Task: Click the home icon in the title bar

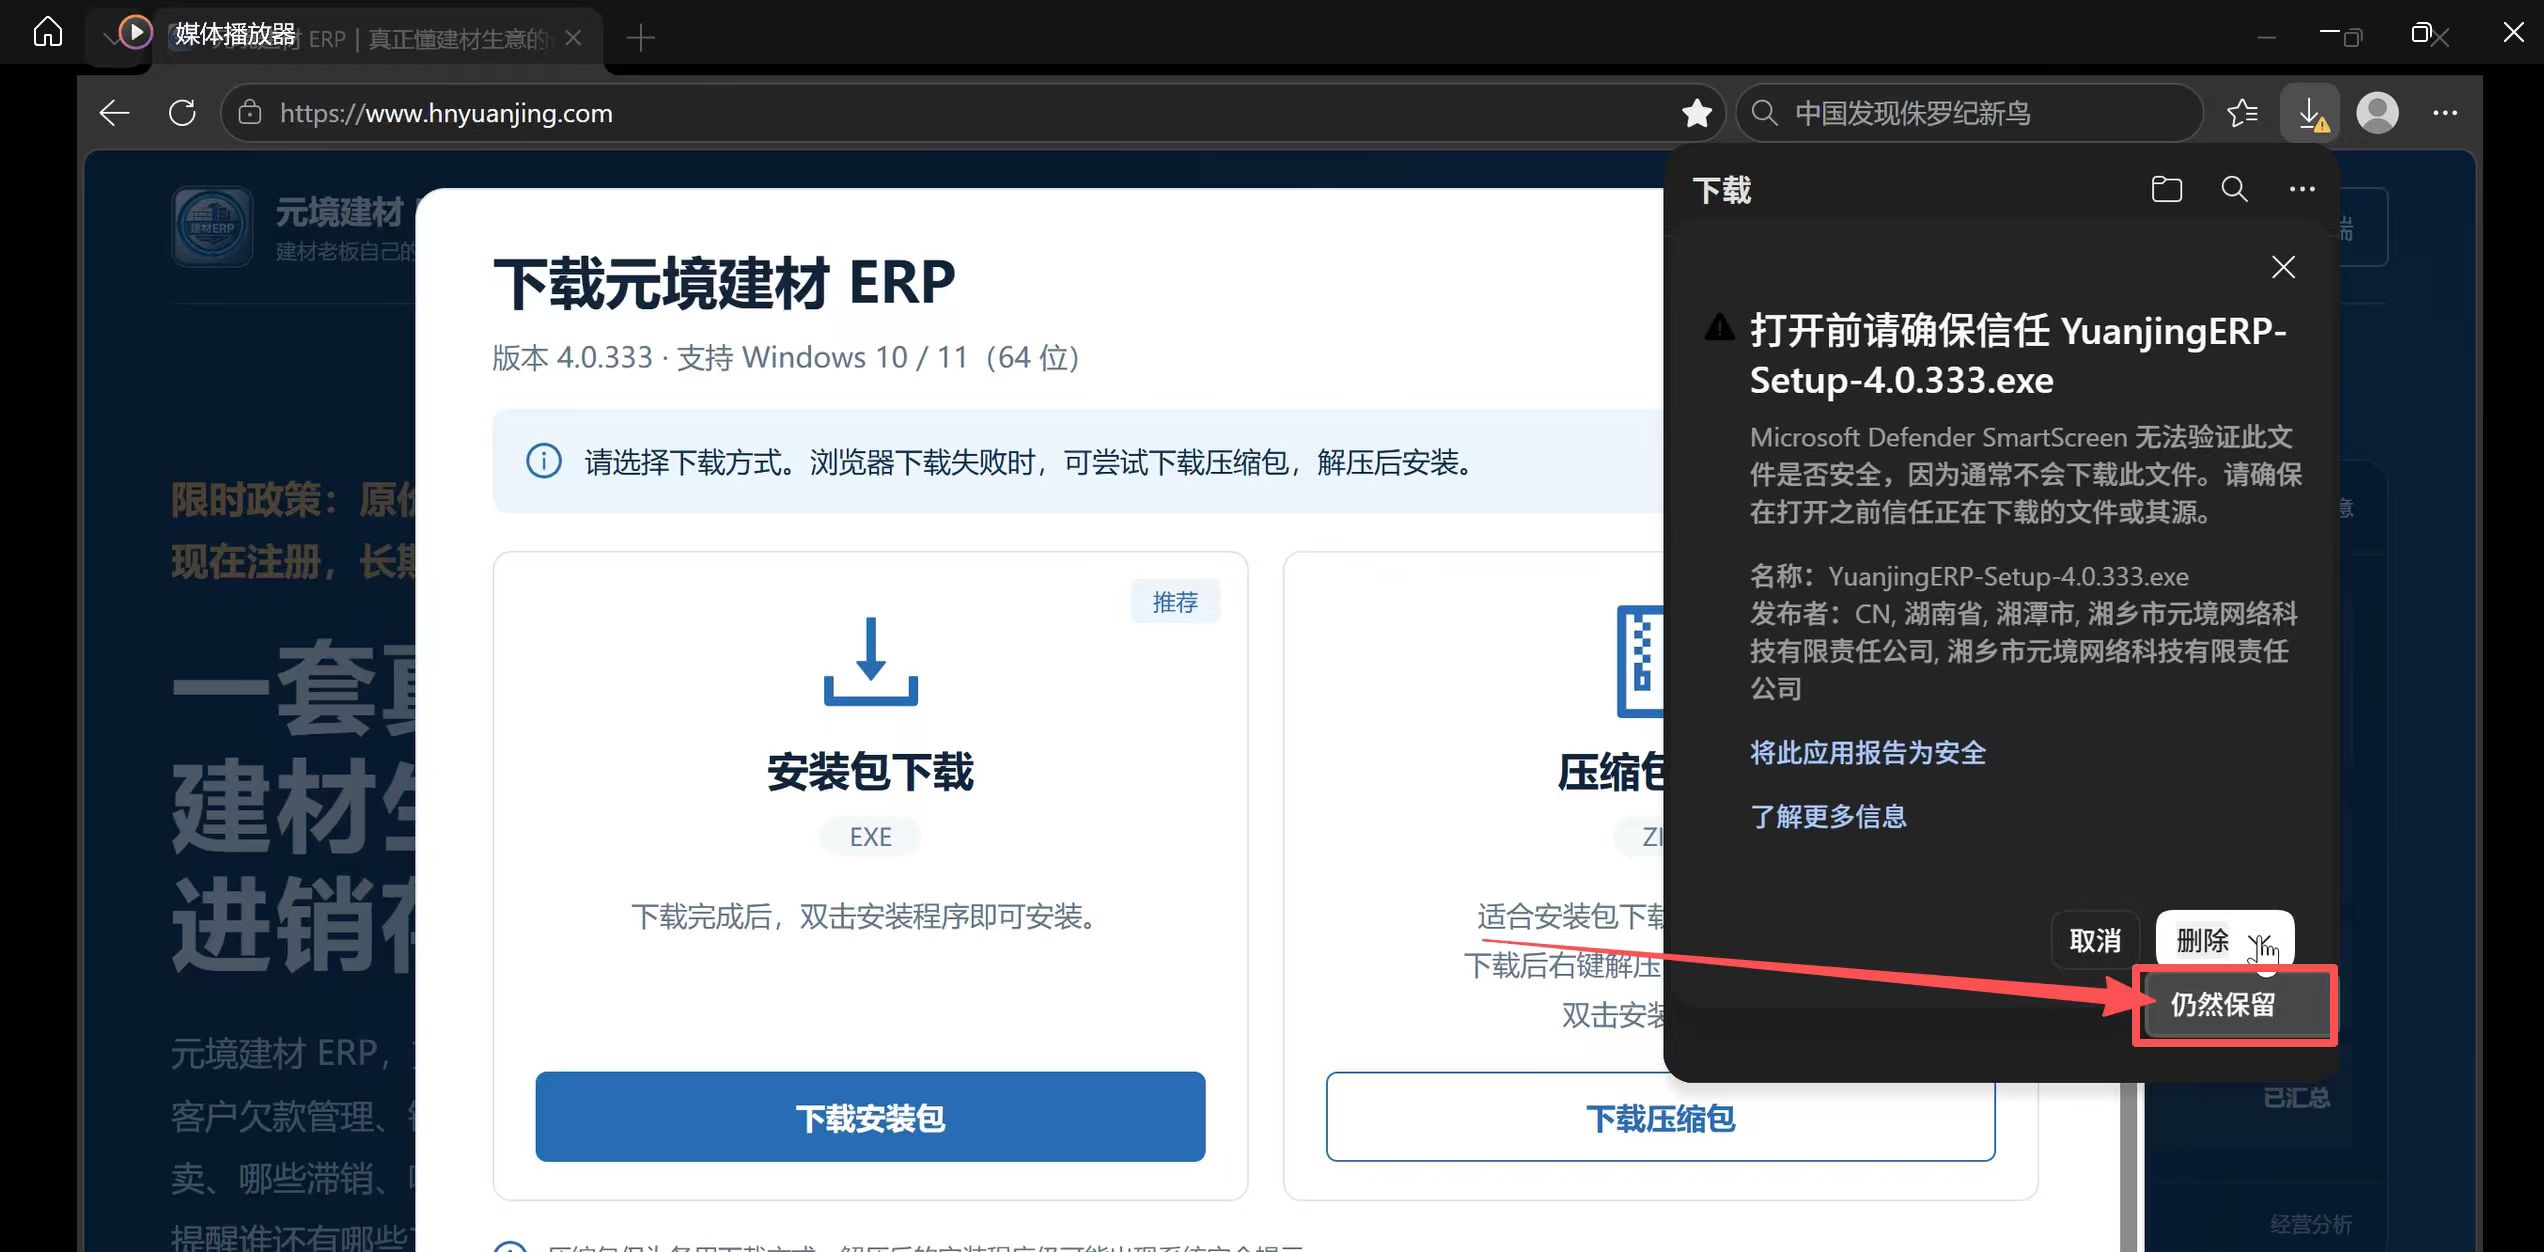Action: [x=47, y=33]
